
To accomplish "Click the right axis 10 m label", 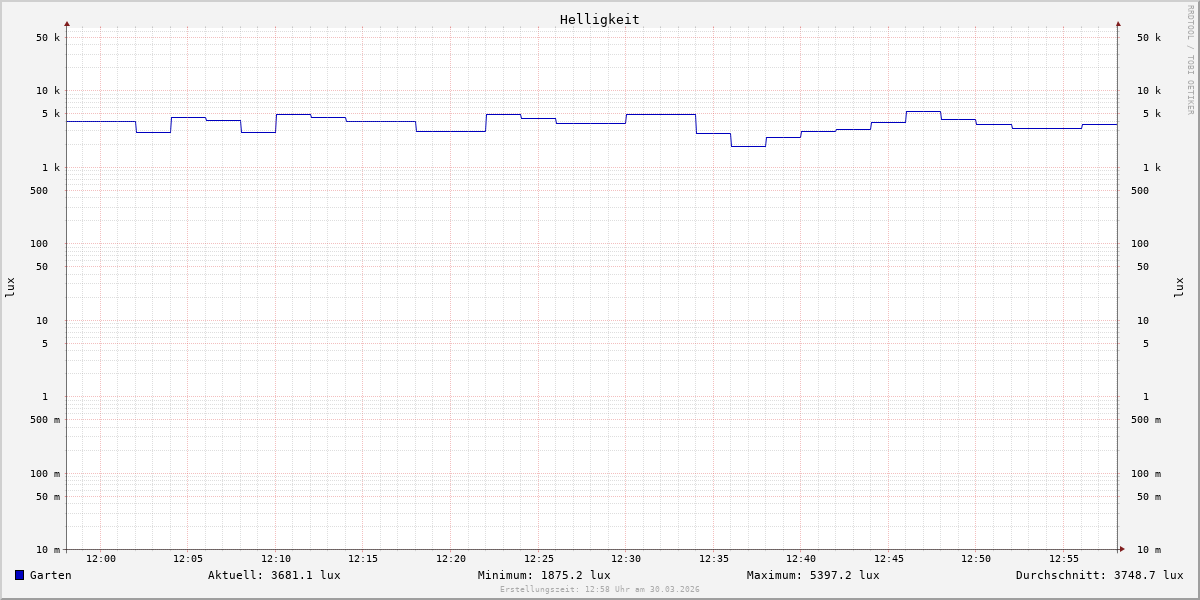I will click(1148, 550).
